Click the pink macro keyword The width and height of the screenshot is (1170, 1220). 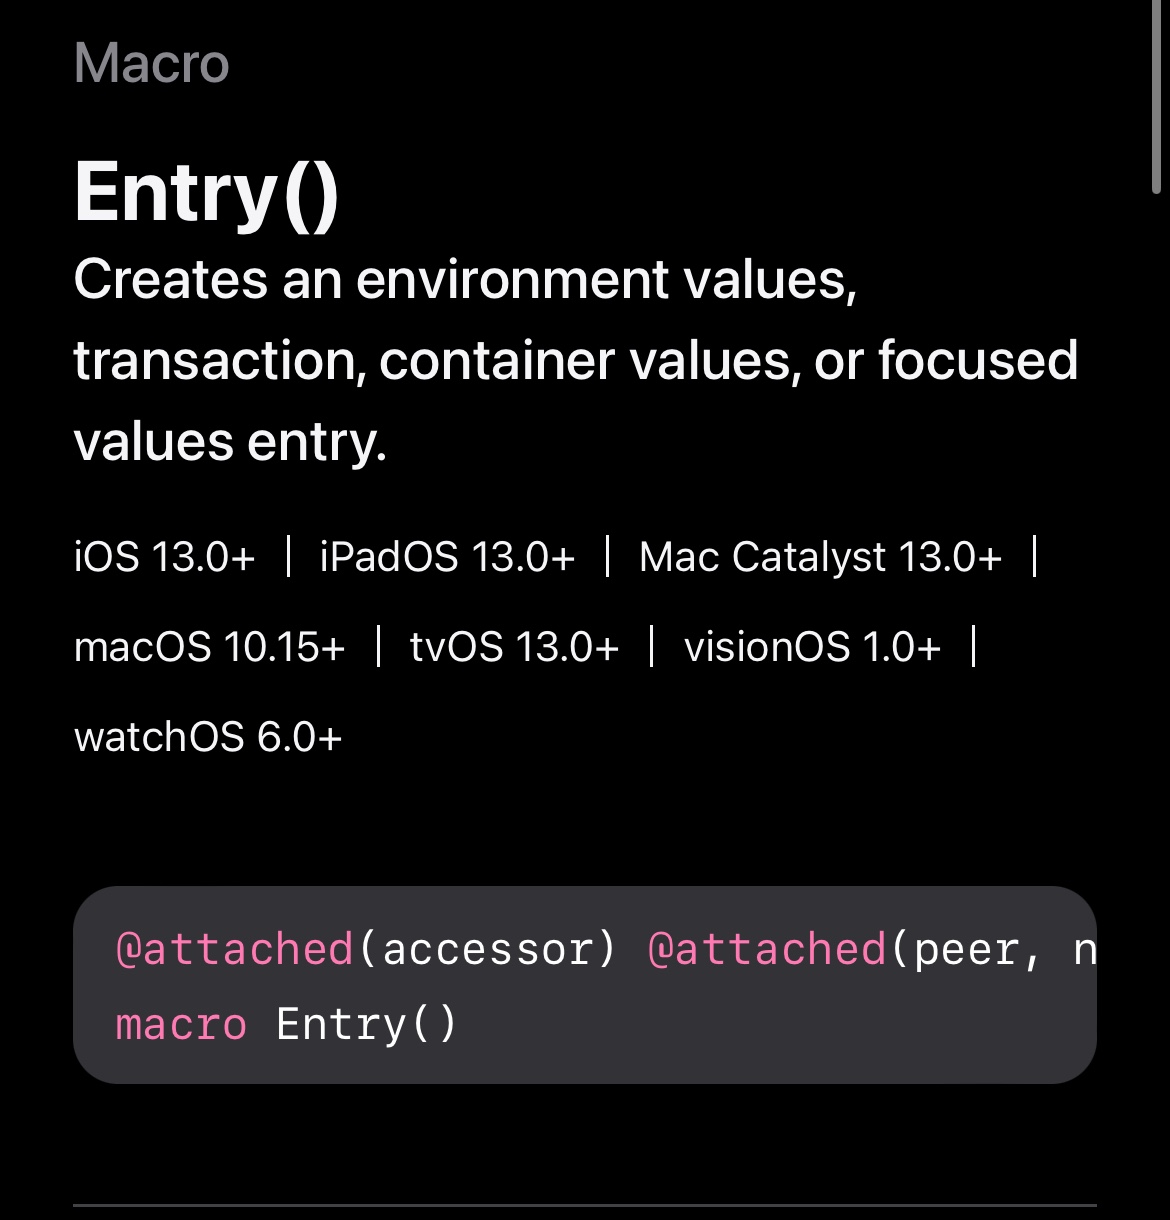tap(181, 1025)
